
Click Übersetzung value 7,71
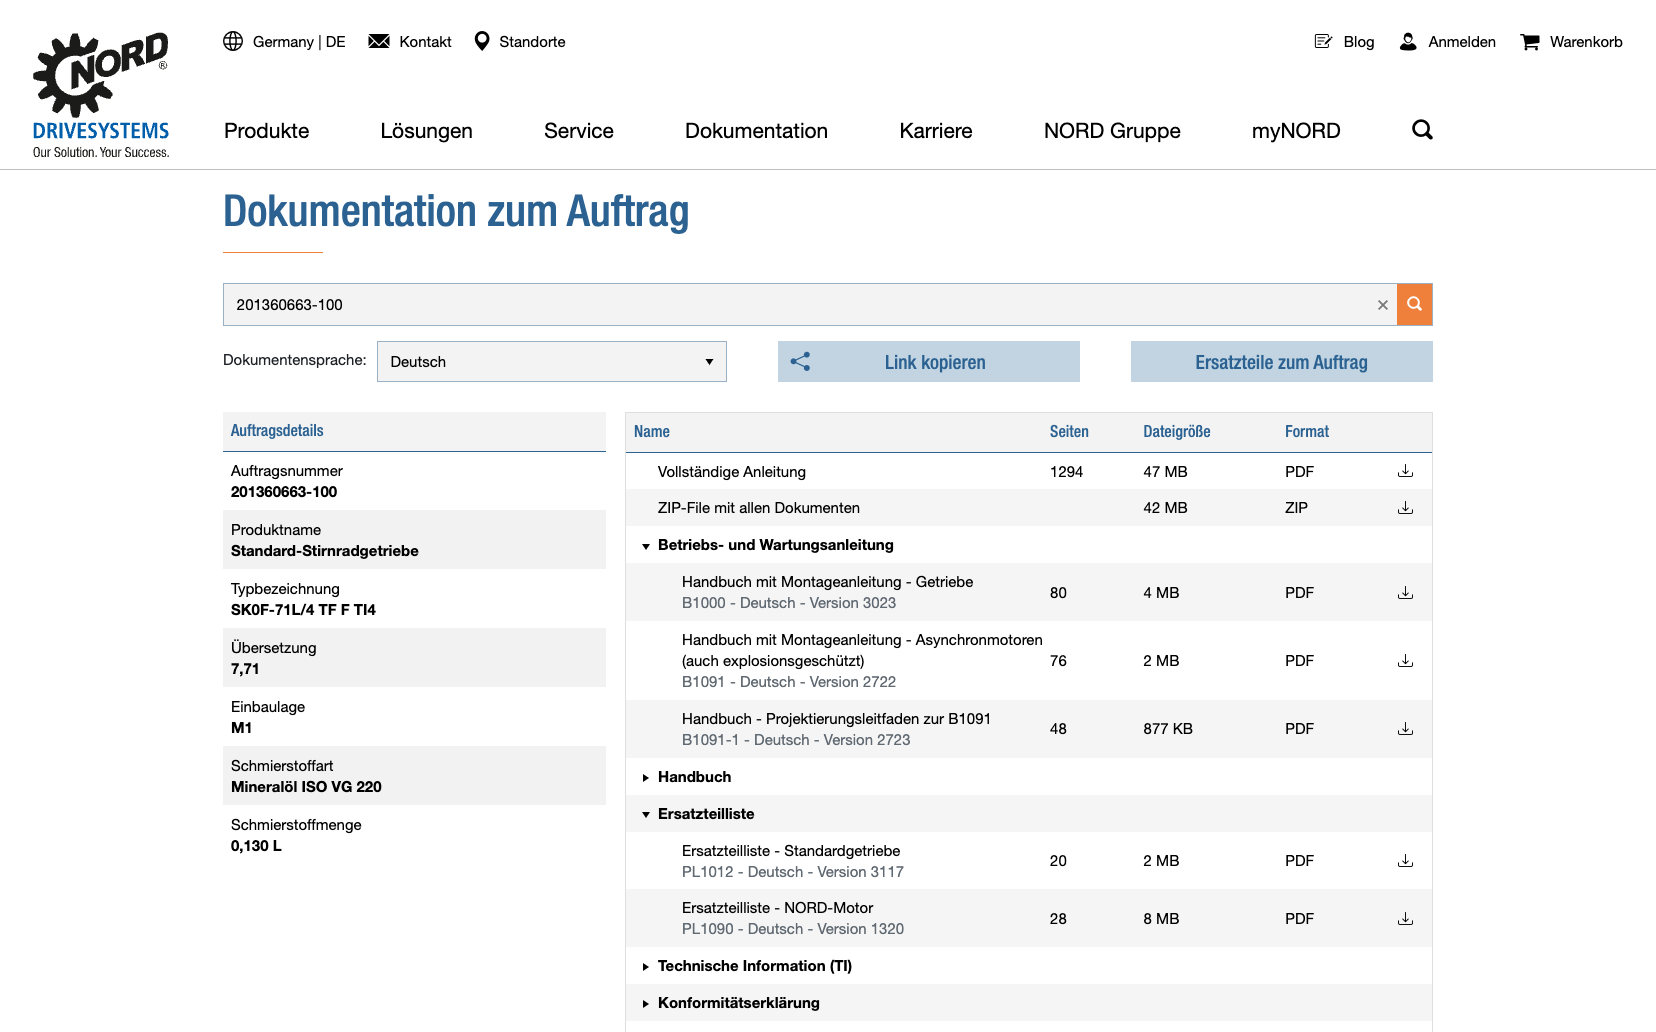click(245, 669)
